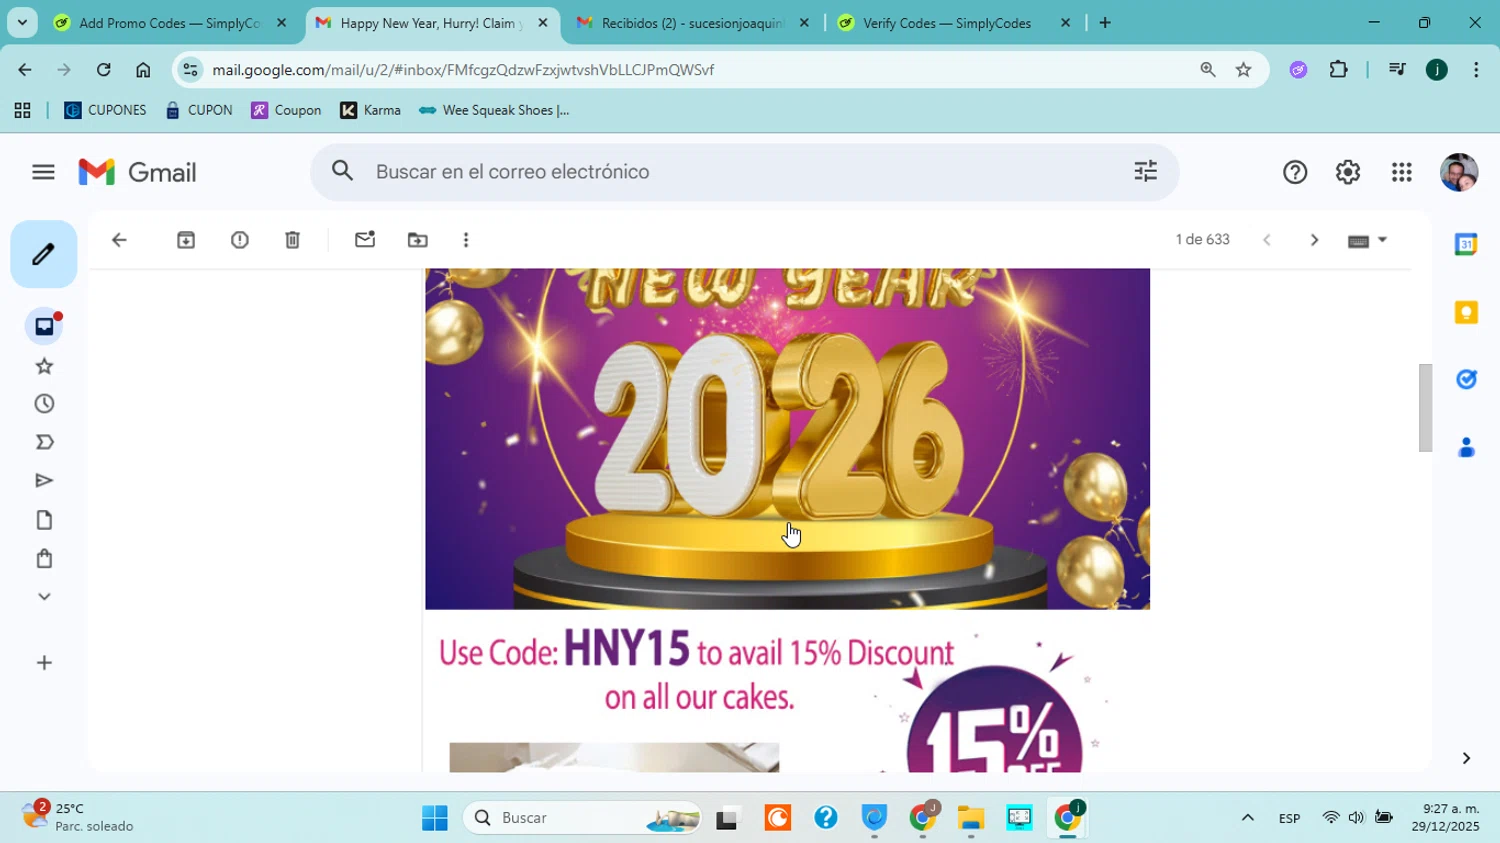Close the Happy New Year tab
This screenshot has height=843, width=1500.
[x=543, y=23]
